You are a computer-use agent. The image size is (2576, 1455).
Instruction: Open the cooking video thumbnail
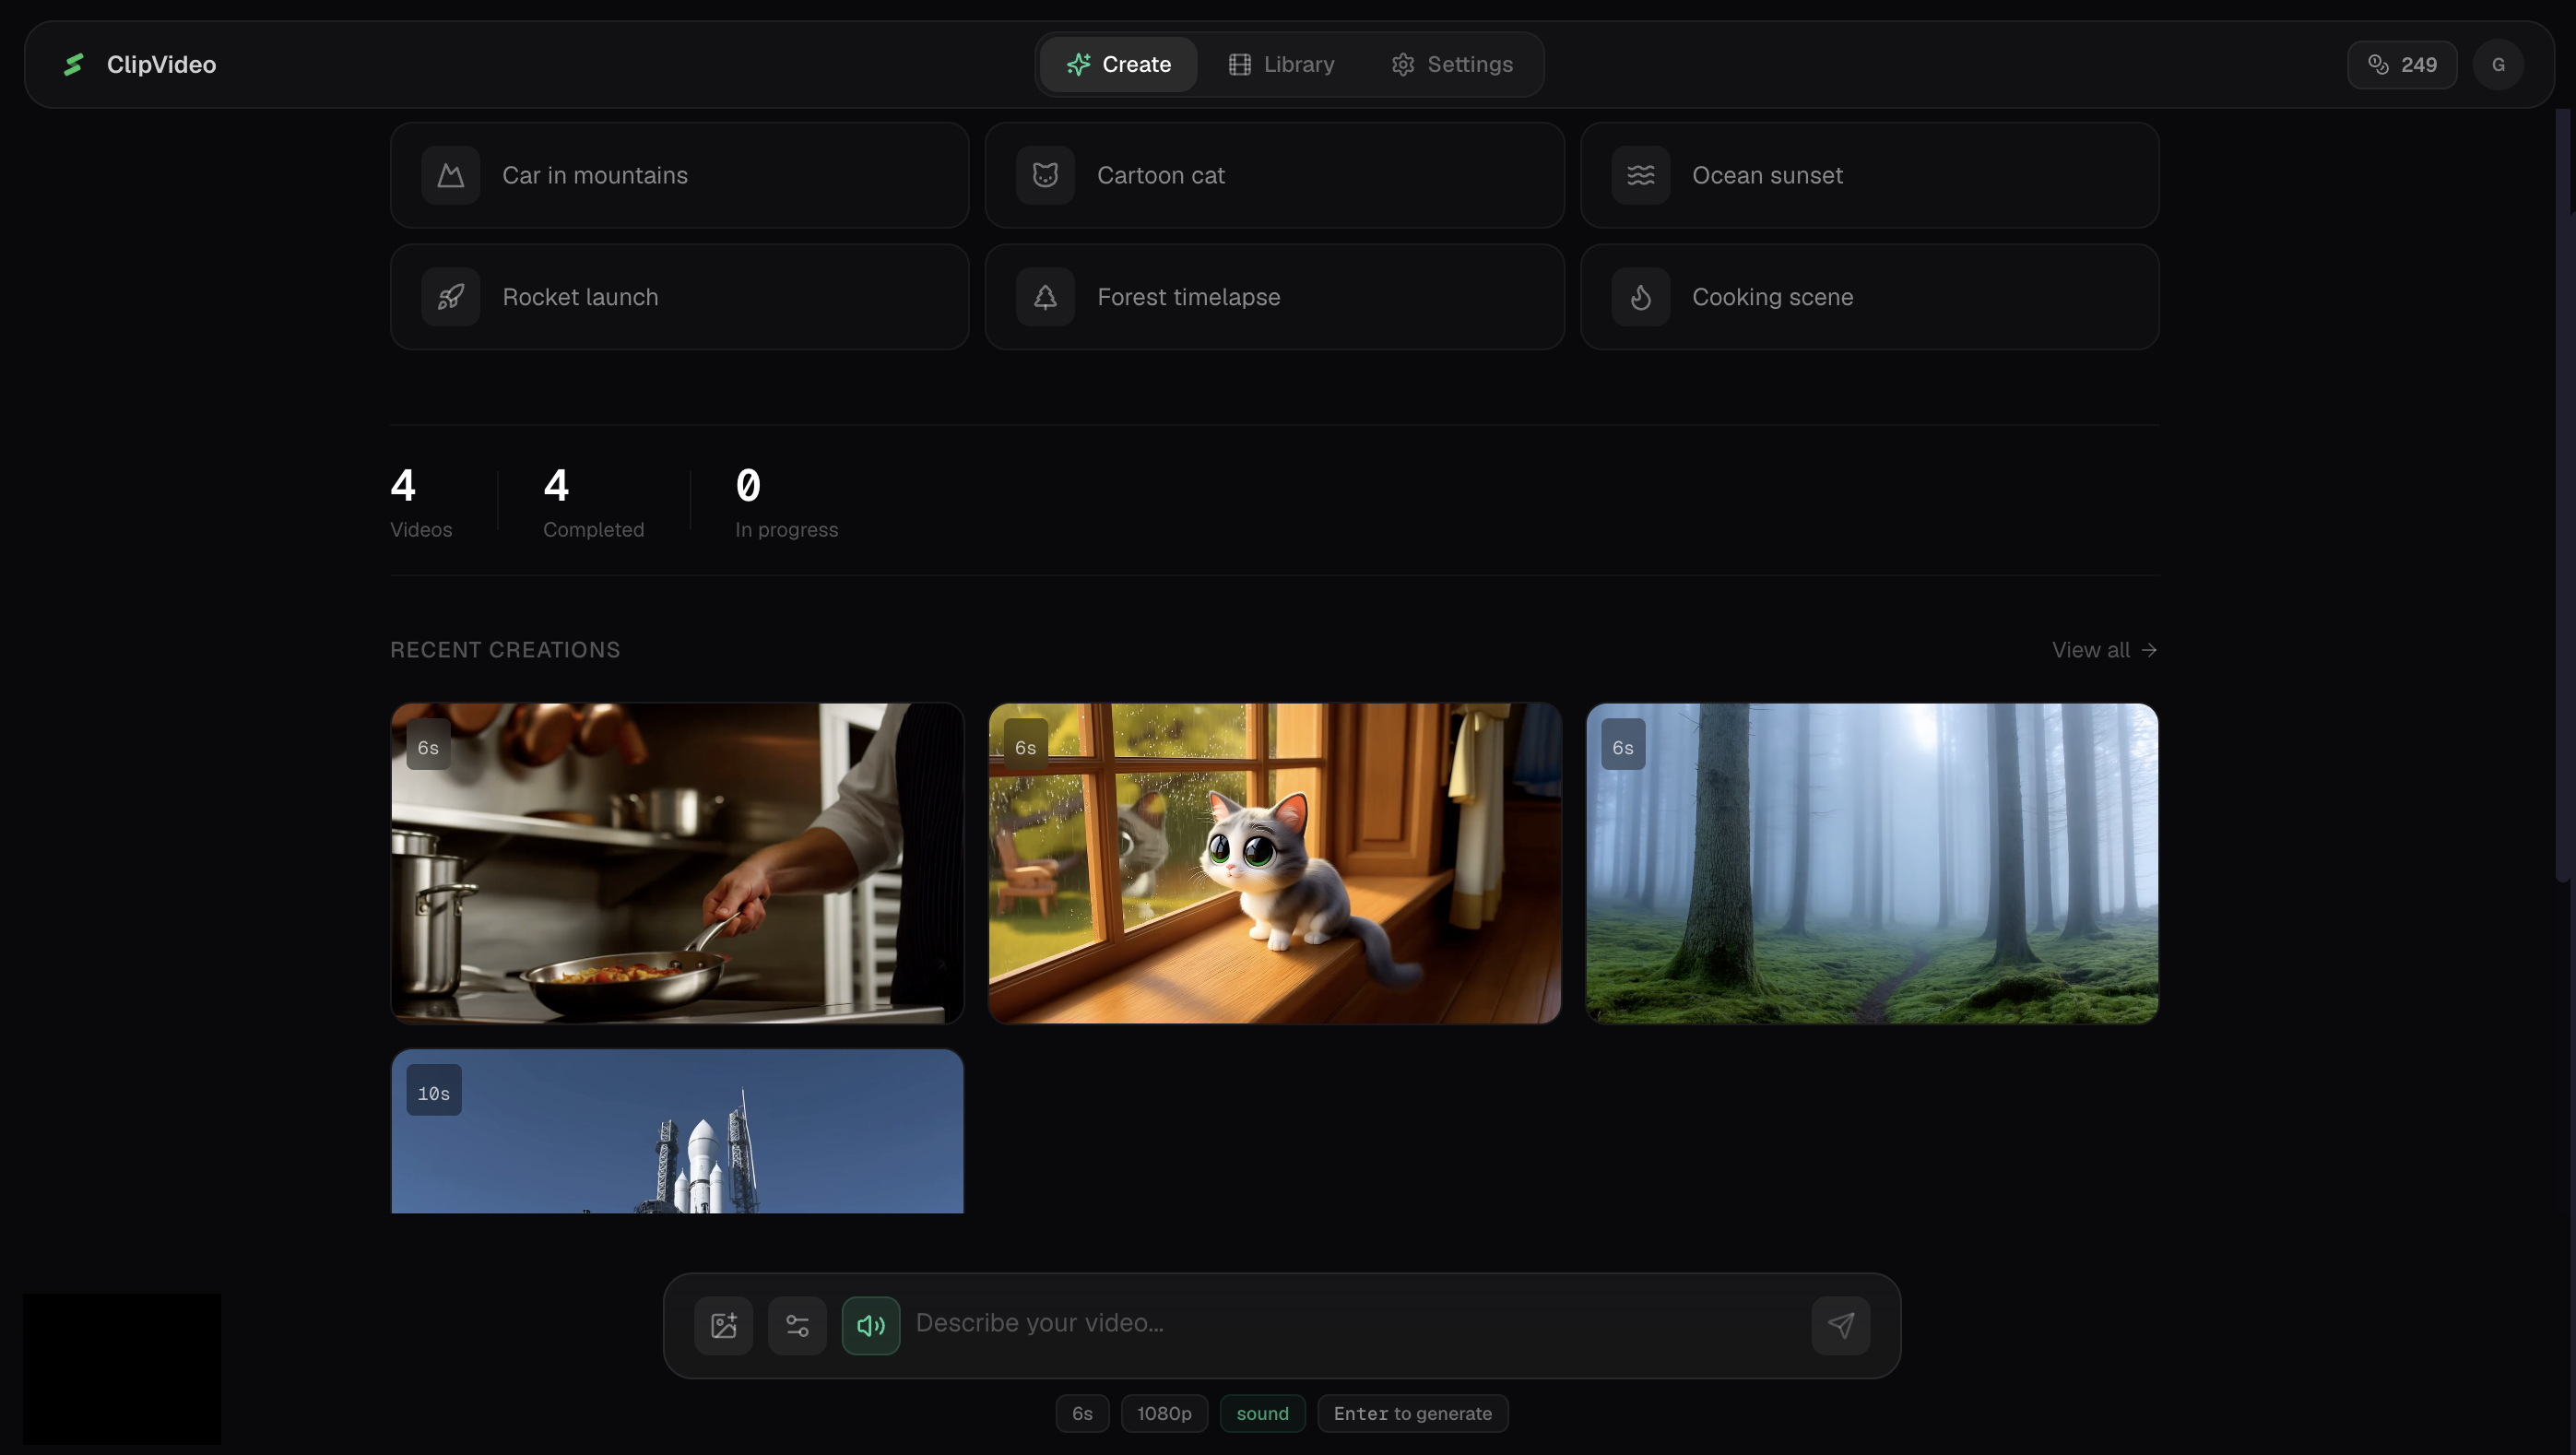676,863
